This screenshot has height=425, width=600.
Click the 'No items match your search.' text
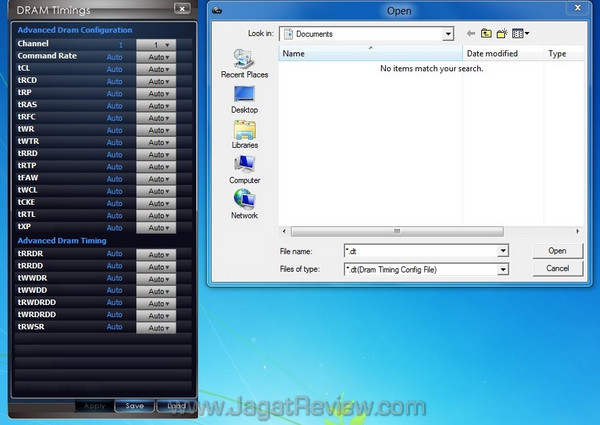click(432, 68)
